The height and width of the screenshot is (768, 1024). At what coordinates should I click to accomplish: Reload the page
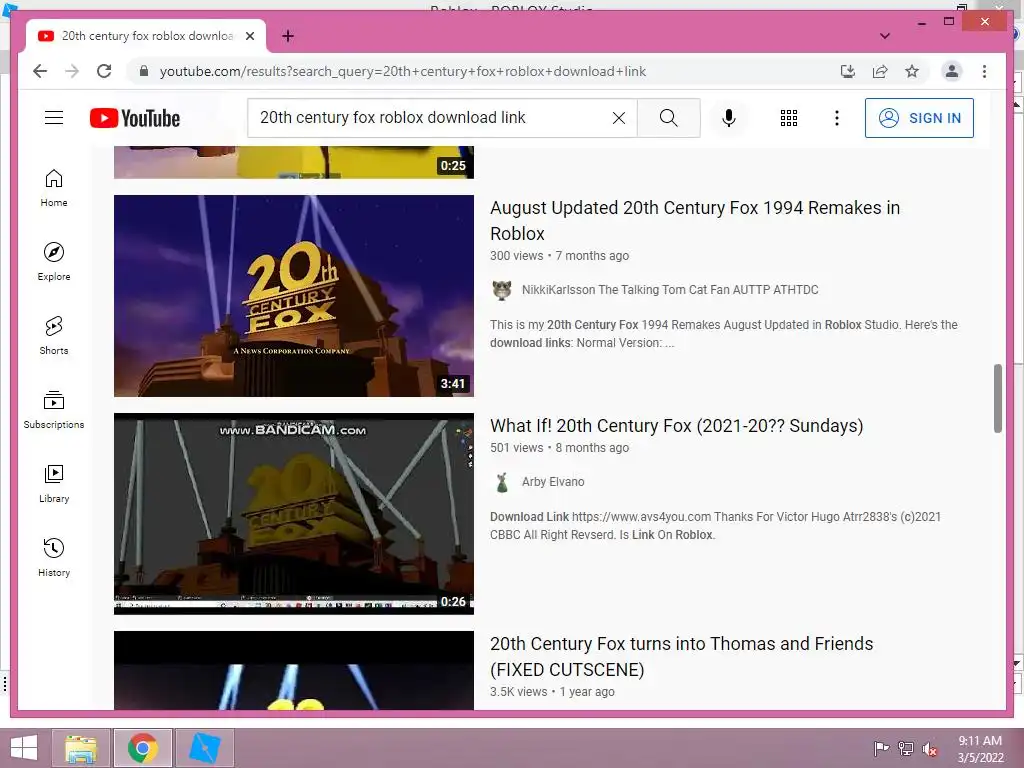pyautogui.click(x=104, y=71)
